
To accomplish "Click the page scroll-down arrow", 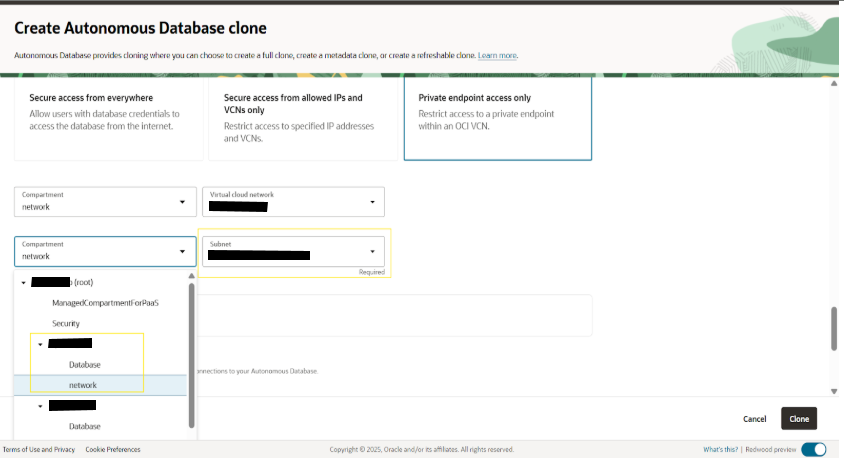I will point(834,392).
